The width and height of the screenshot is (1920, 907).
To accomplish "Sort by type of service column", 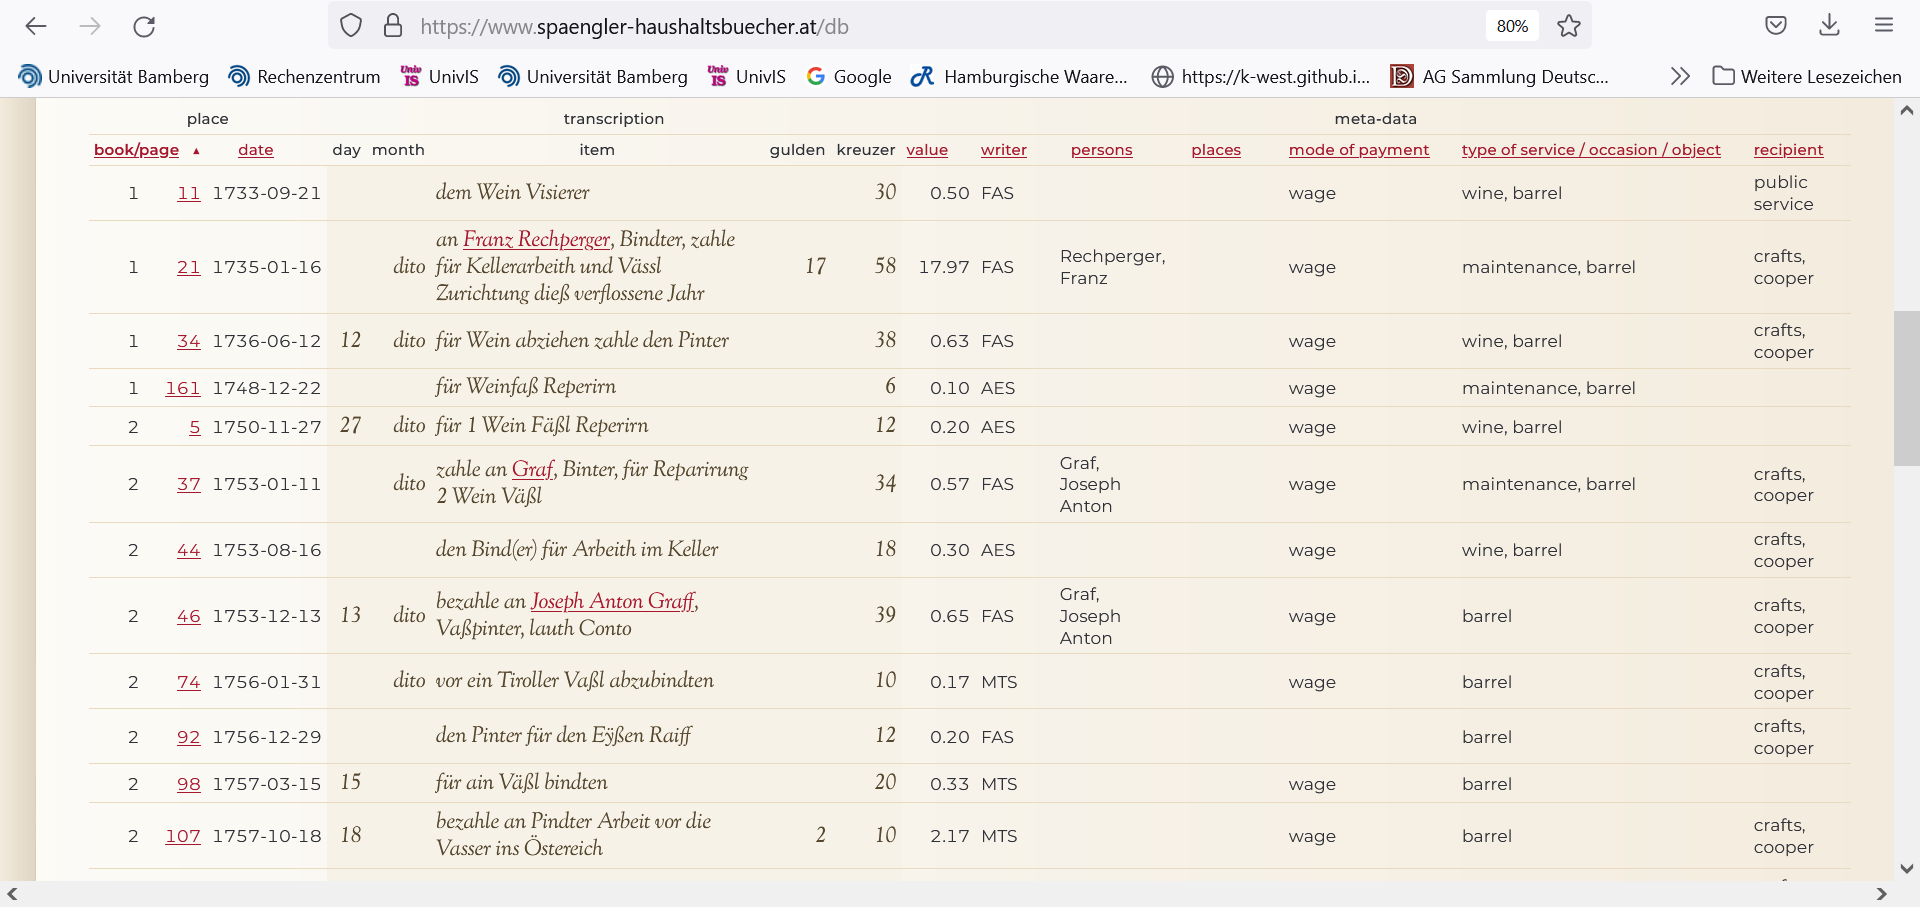I will (x=1591, y=150).
